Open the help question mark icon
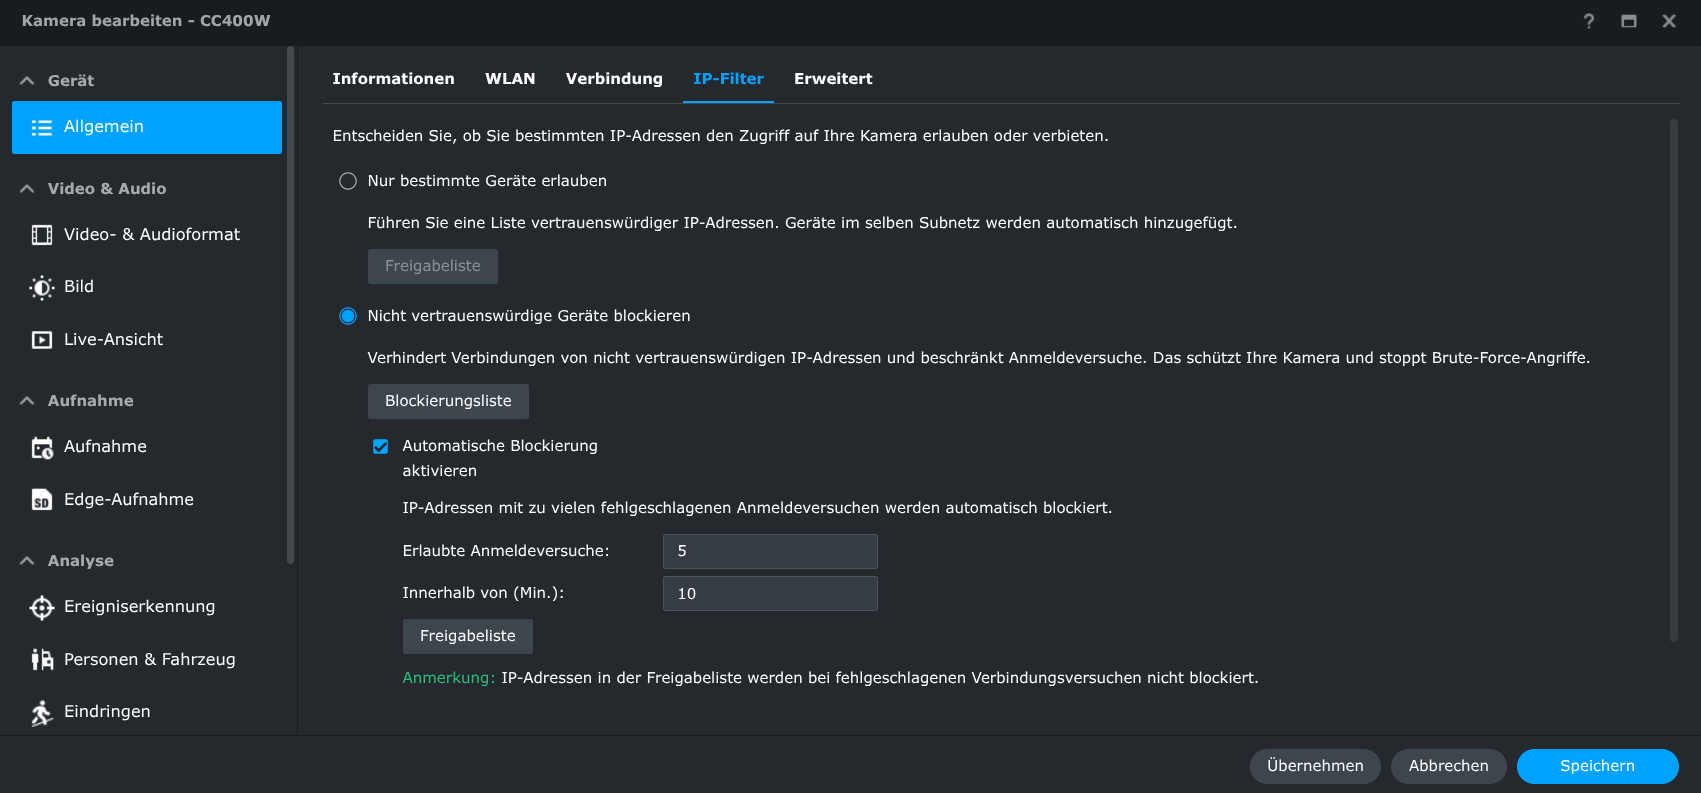 click(1589, 21)
